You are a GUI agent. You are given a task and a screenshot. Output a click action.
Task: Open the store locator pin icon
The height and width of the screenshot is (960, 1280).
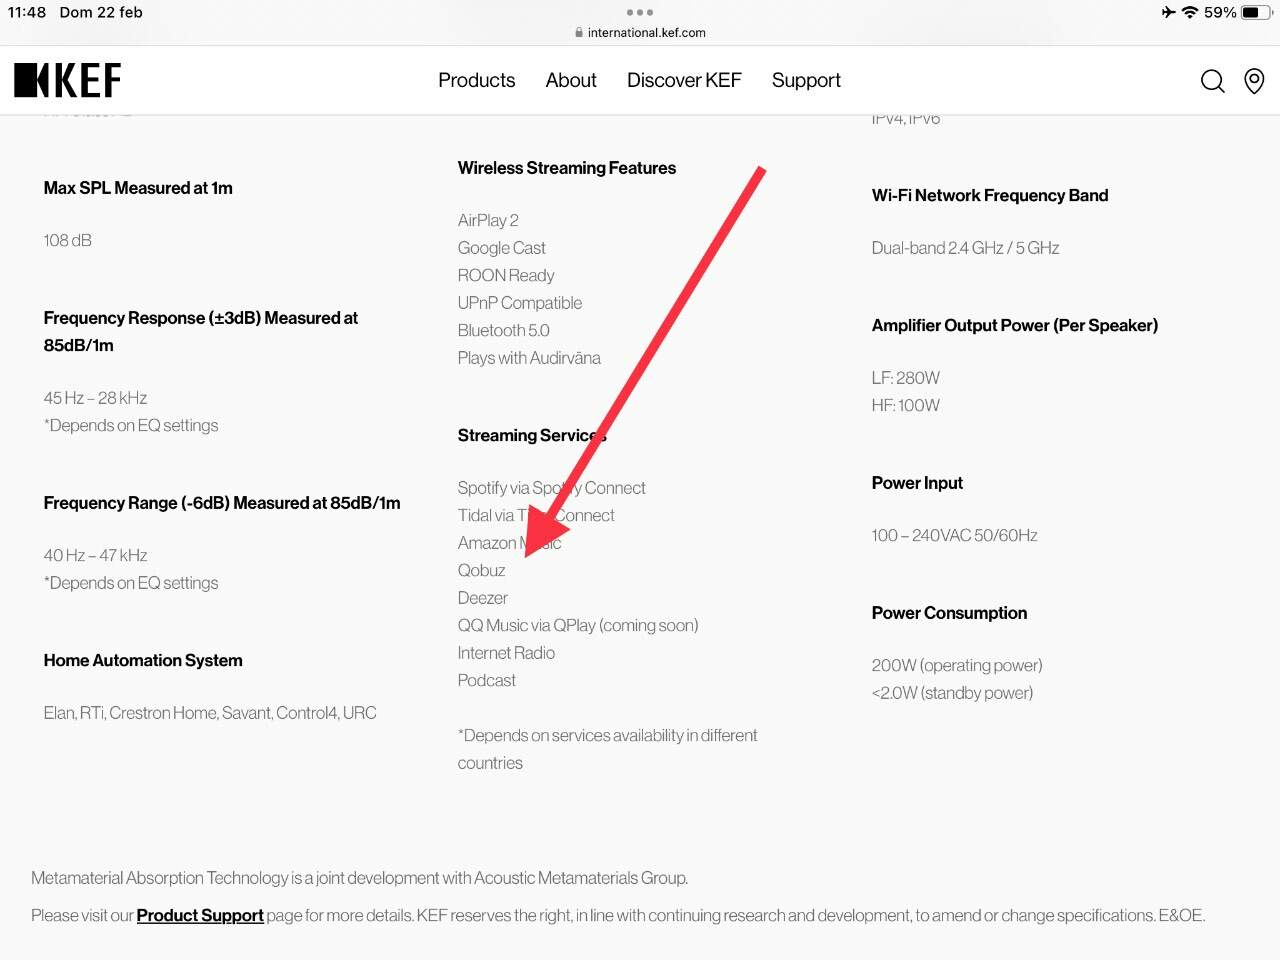click(1254, 81)
